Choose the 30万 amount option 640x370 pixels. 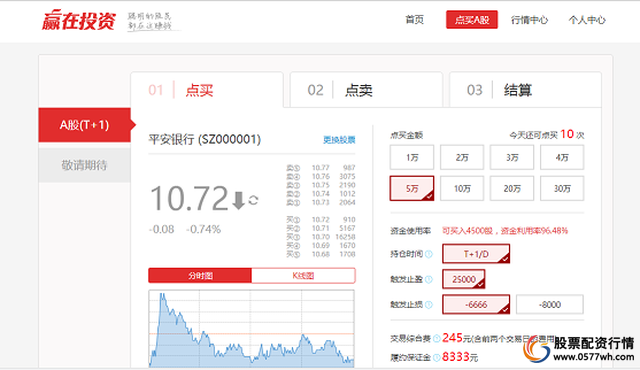click(x=562, y=188)
